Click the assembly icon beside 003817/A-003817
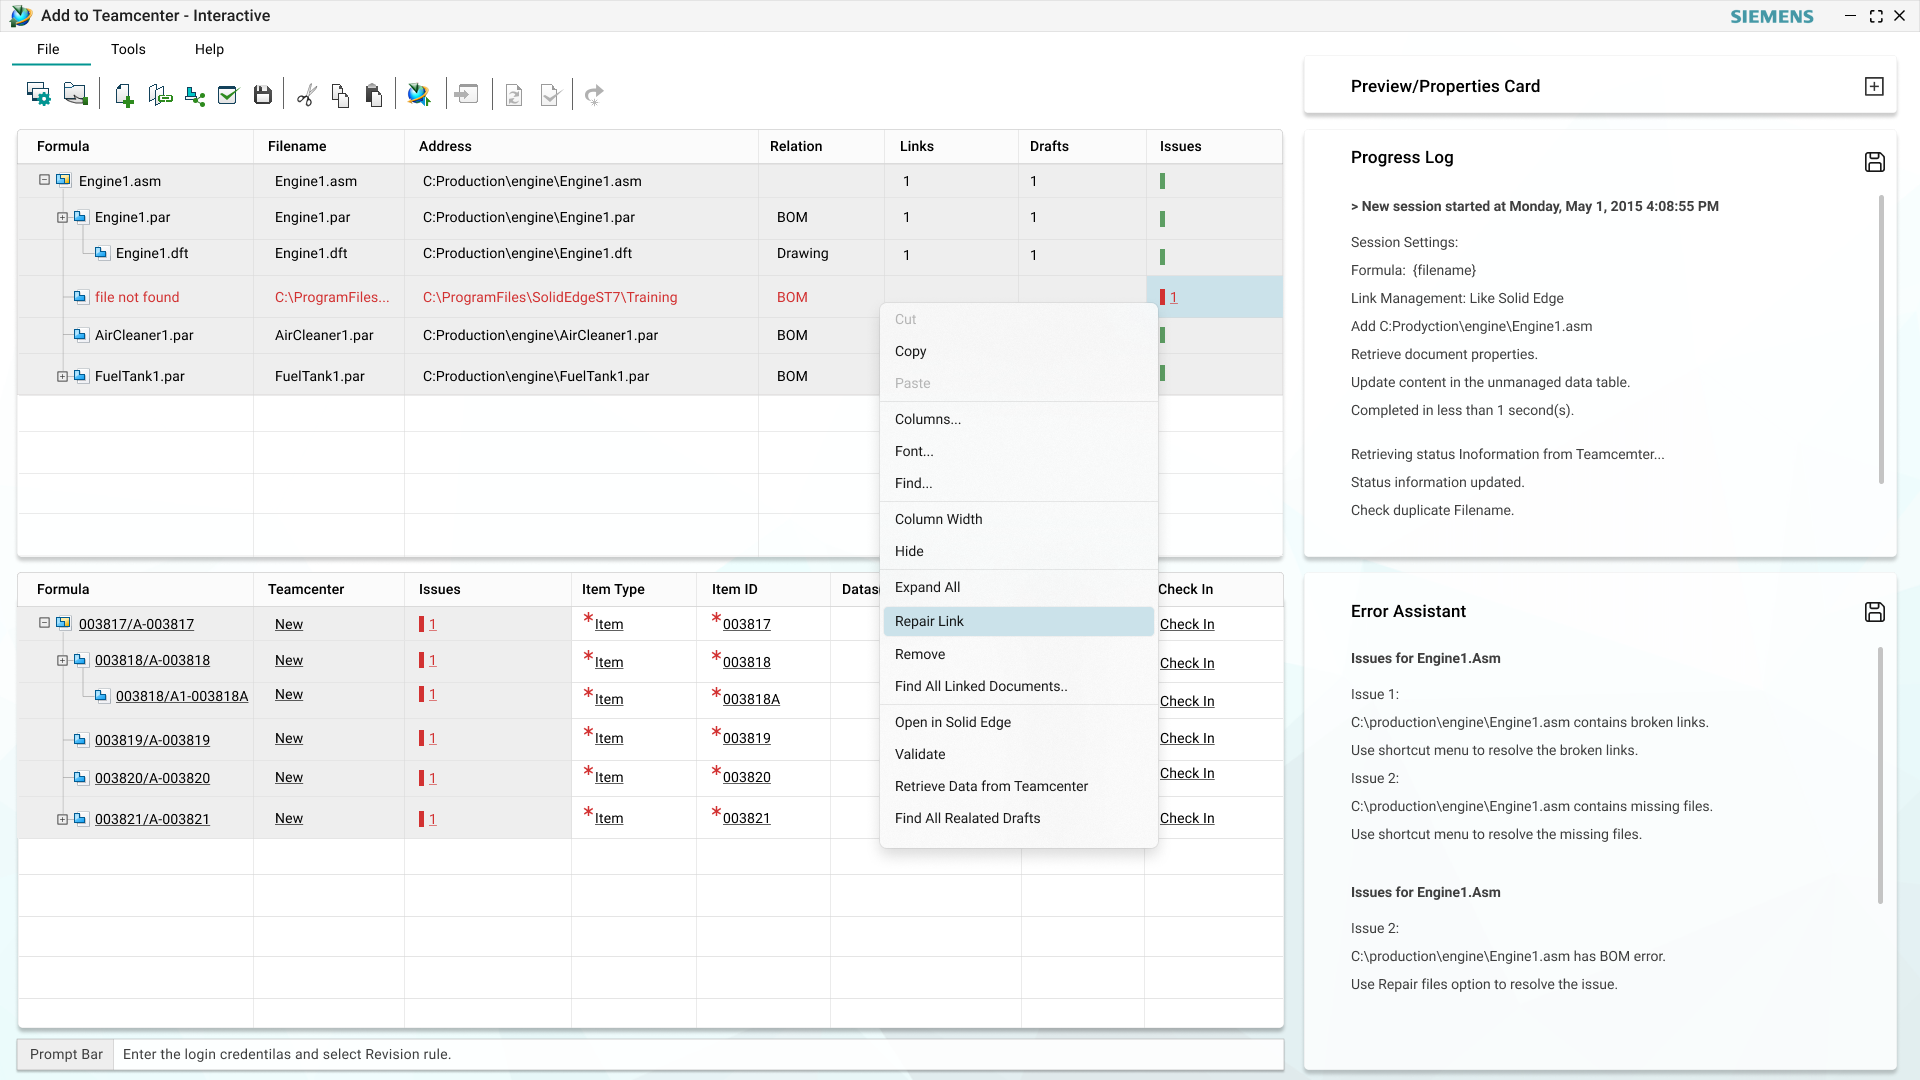1920x1080 pixels. click(x=64, y=623)
